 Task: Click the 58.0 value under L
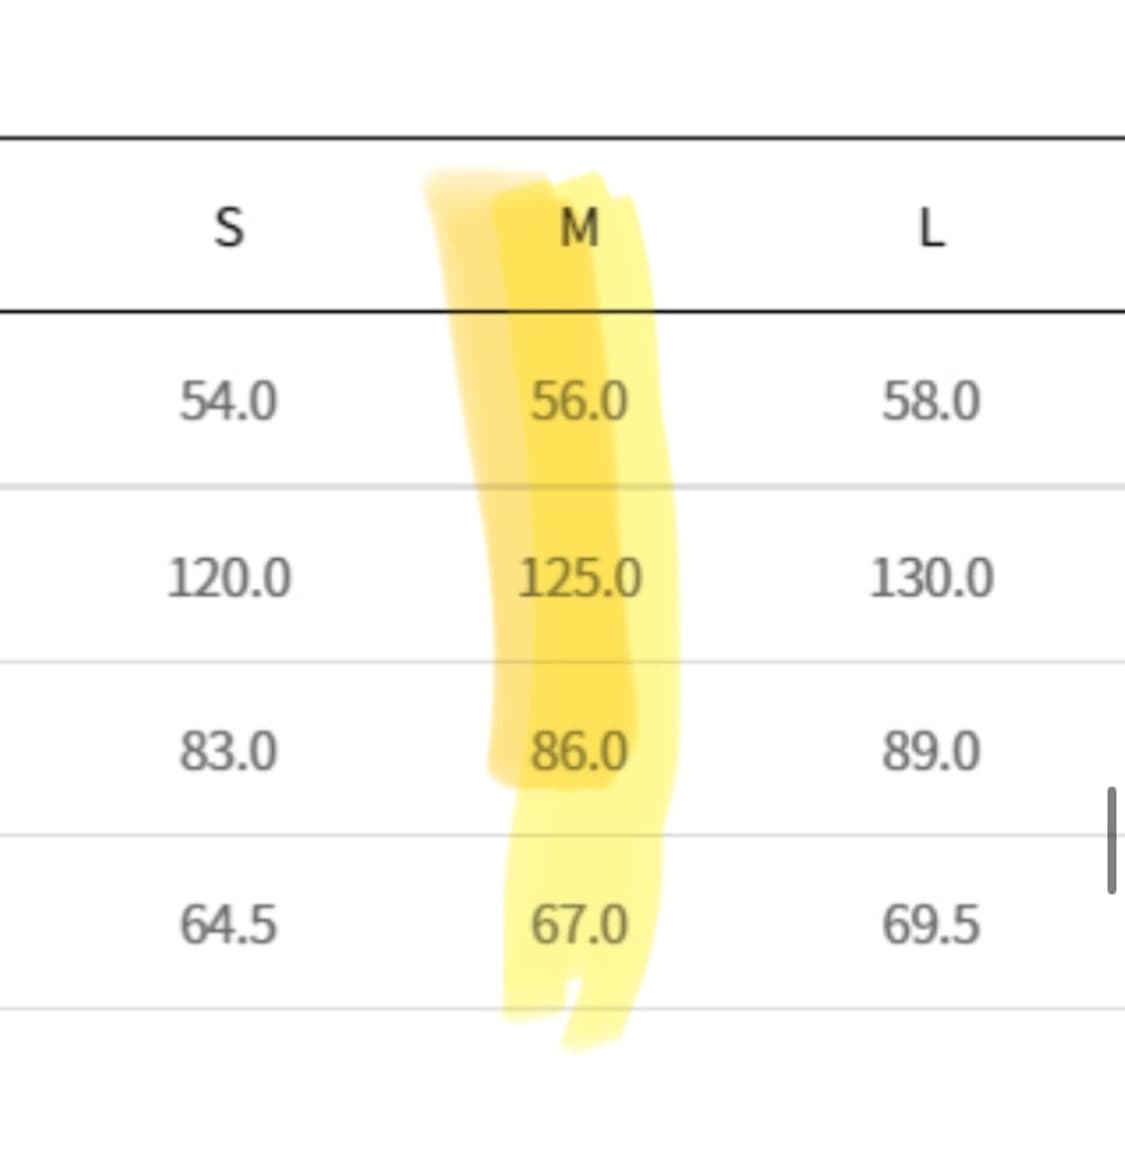931,402
